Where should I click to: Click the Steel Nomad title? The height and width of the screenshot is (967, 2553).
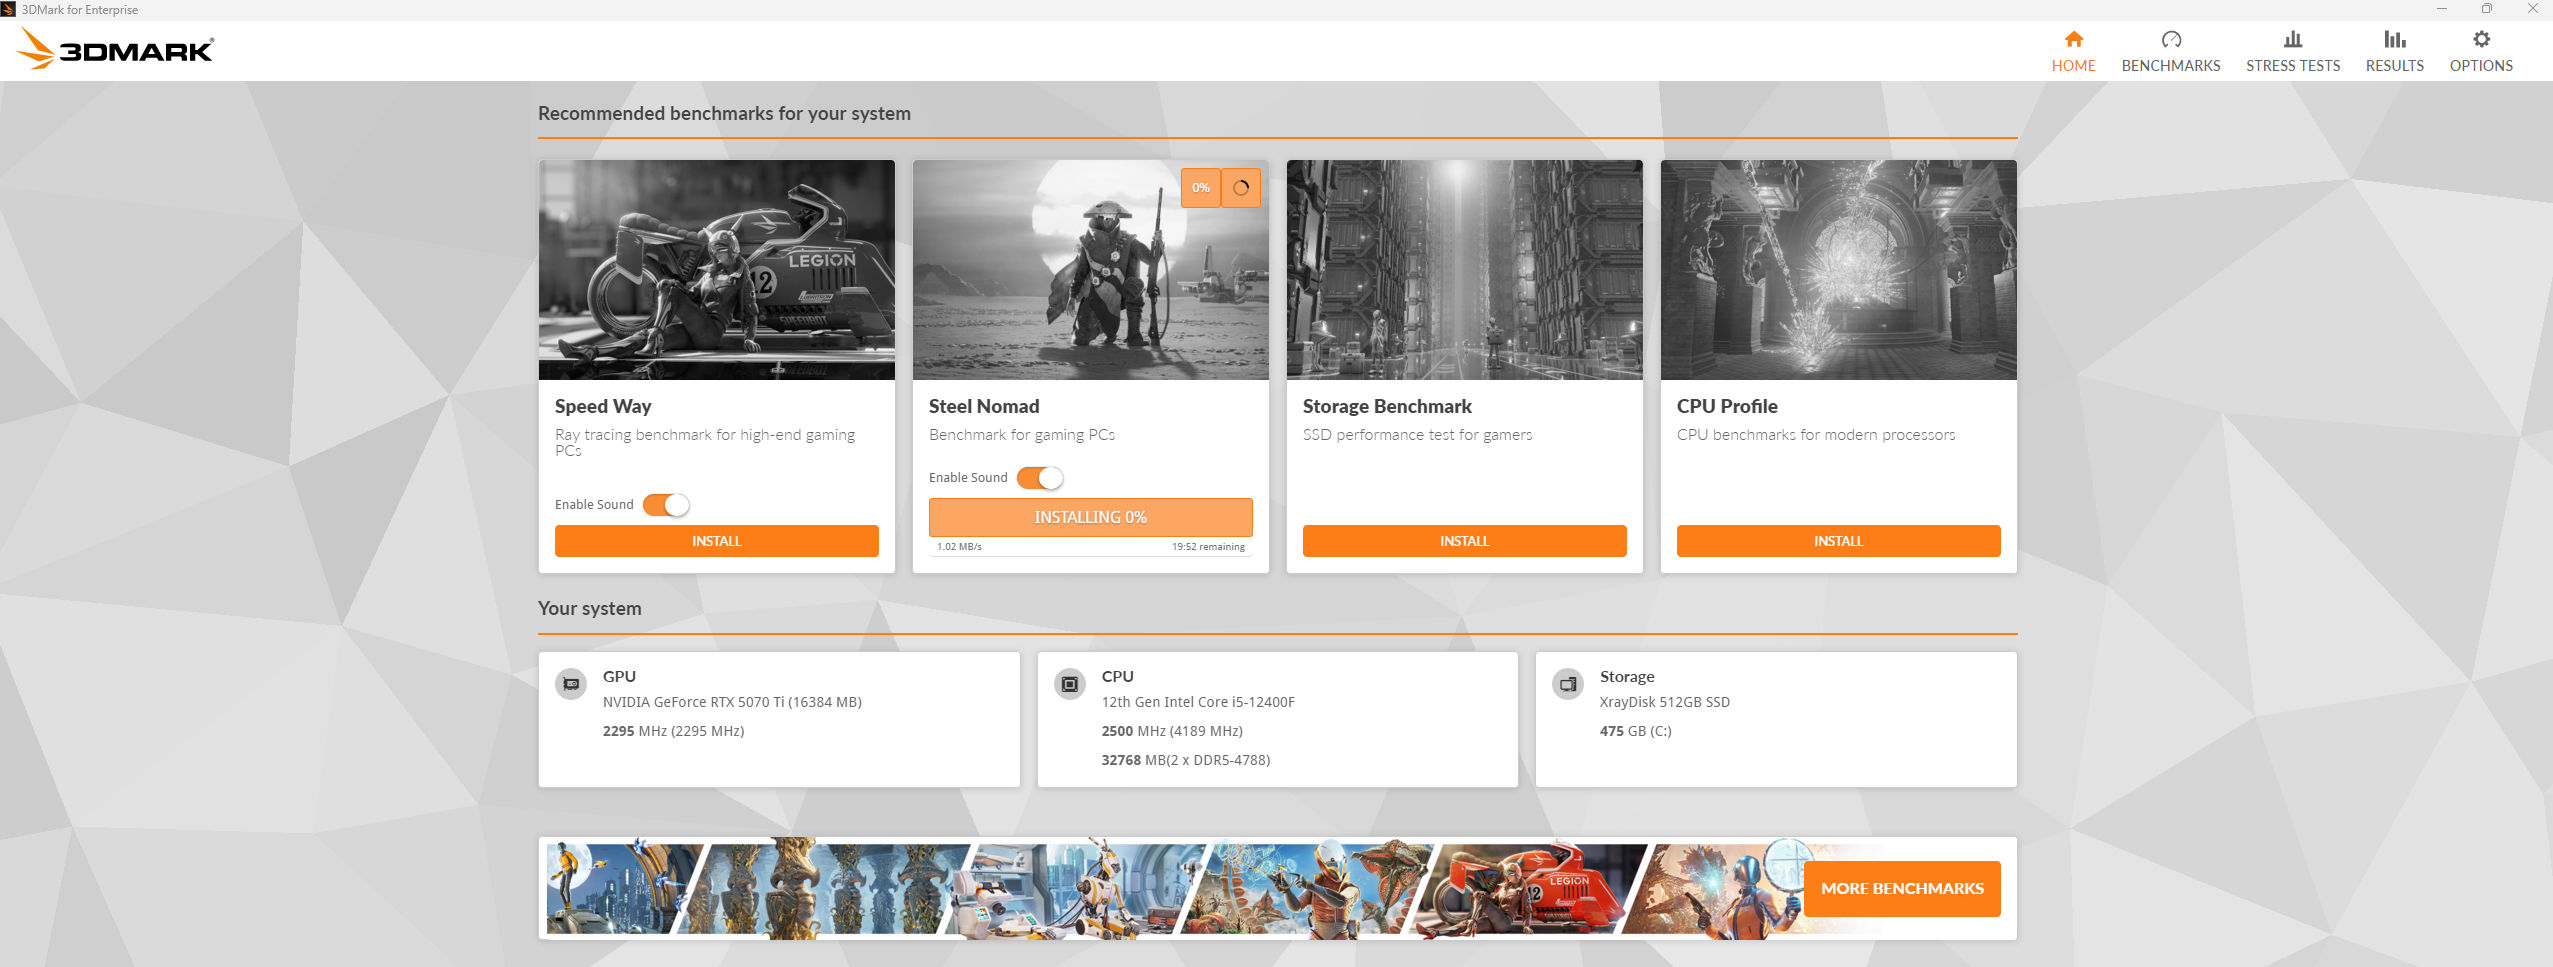click(984, 406)
